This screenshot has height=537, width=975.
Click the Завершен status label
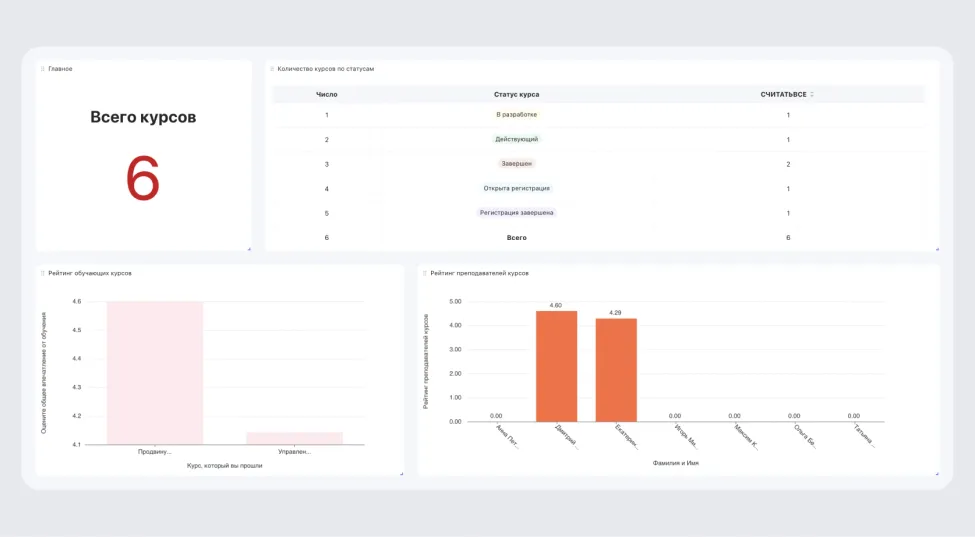[x=516, y=163]
